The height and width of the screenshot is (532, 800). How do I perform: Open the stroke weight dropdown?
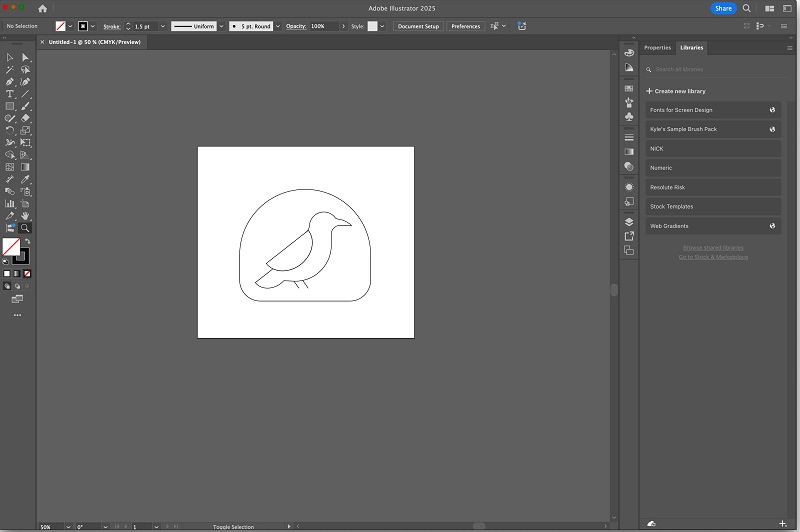(x=162, y=26)
